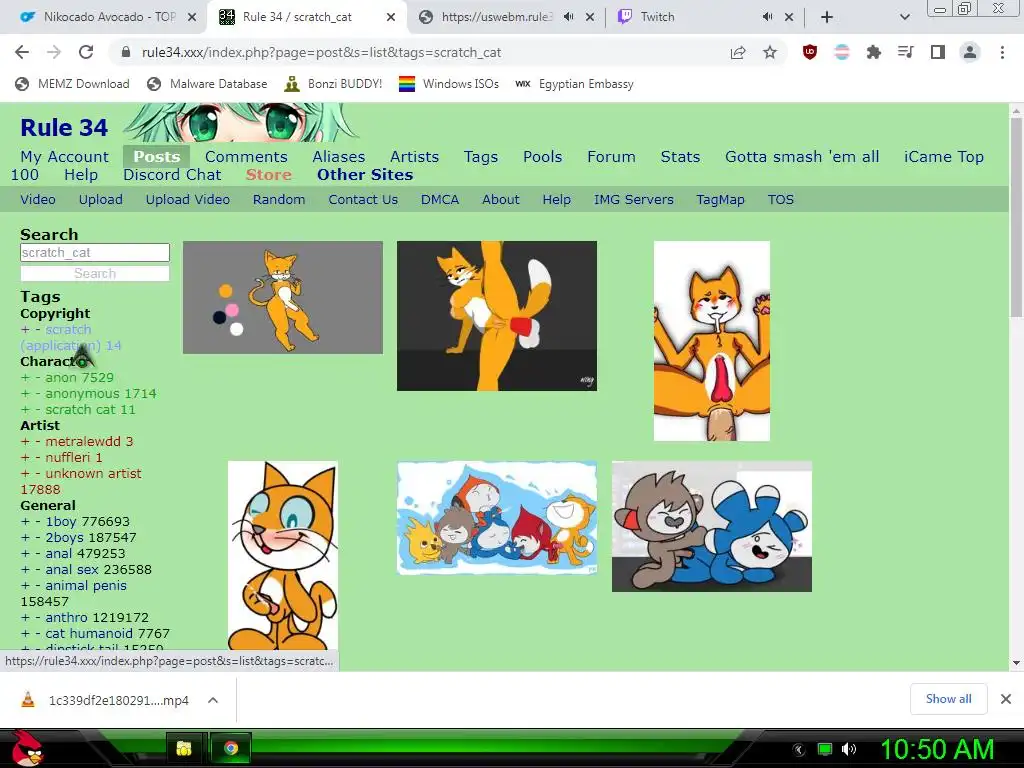1024x768 pixels.
Task: Click the padlock site info icon
Action: point(126,52)
